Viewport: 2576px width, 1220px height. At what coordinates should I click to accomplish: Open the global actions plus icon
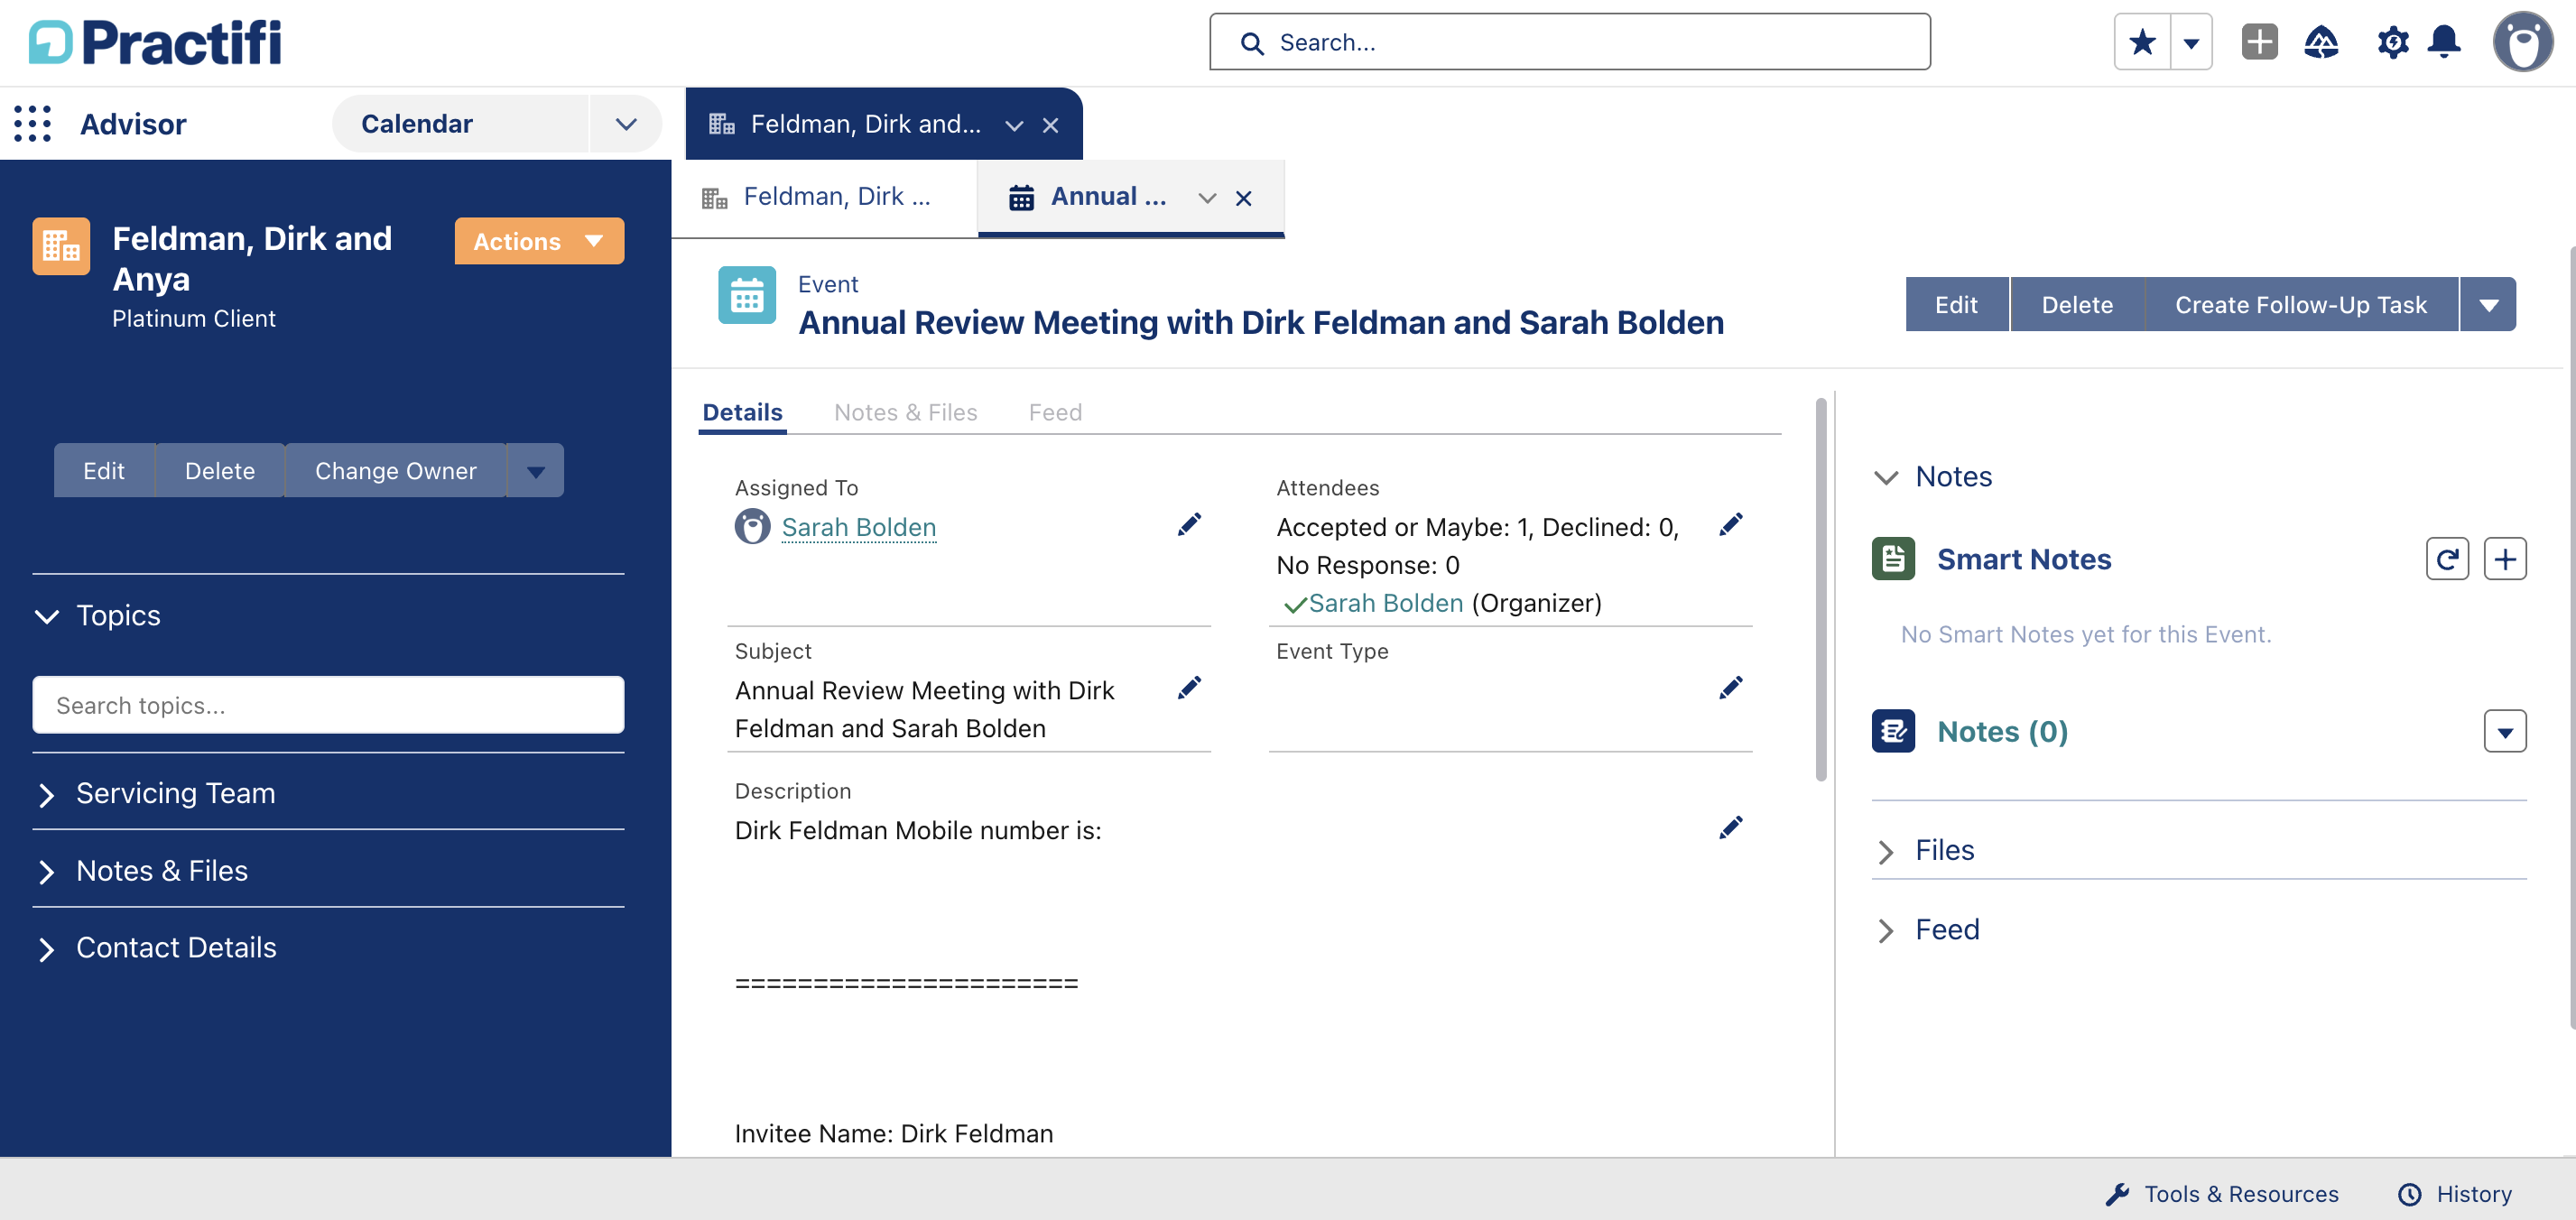2259,42
